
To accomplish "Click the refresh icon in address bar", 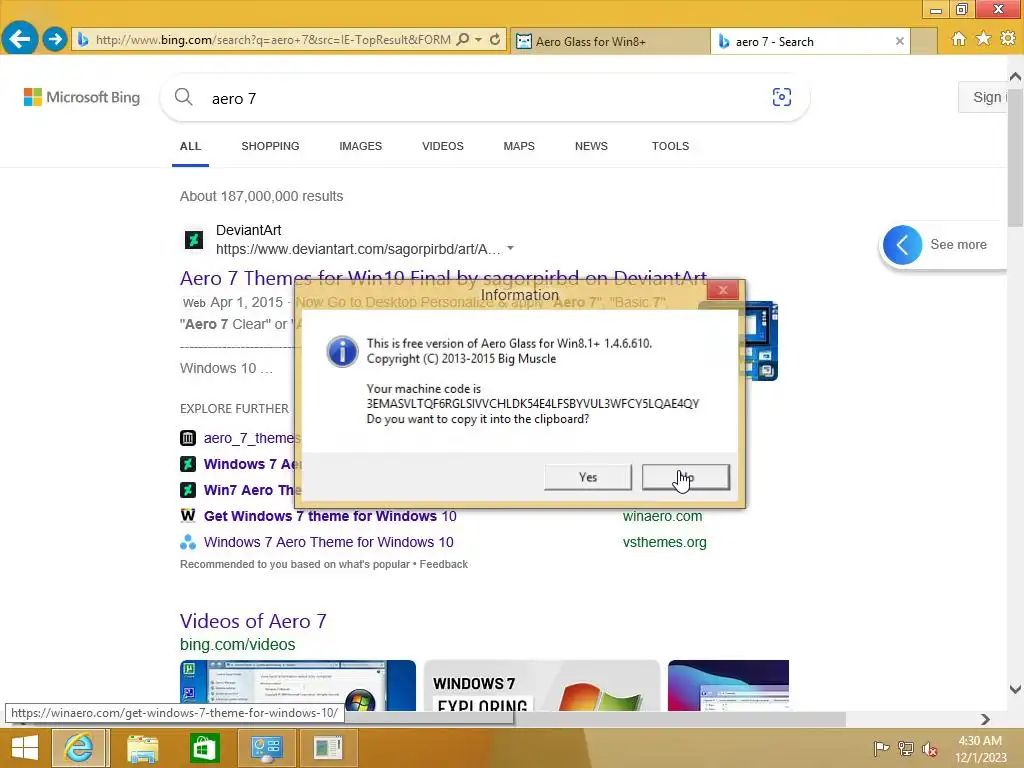I will (495, 40).
